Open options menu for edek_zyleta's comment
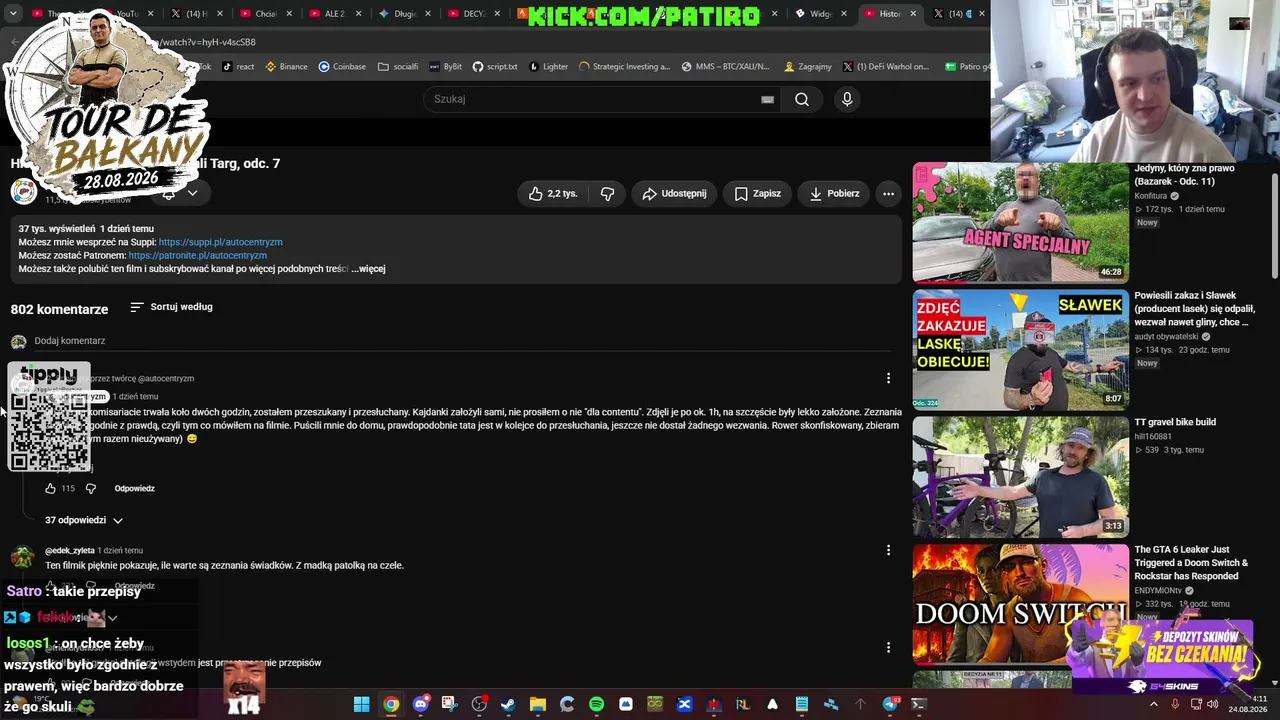The image size is (1280, 720). point(888,550)
